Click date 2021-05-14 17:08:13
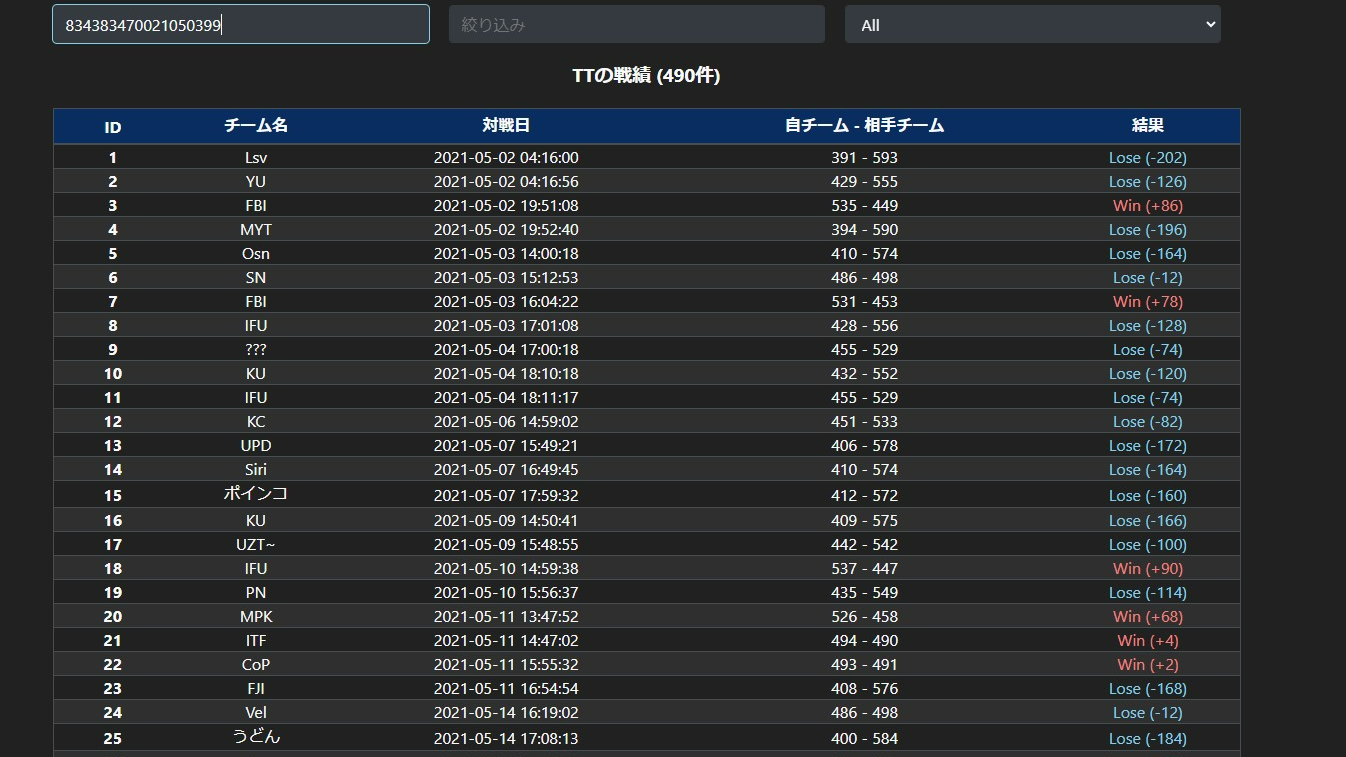 (506, 738)
